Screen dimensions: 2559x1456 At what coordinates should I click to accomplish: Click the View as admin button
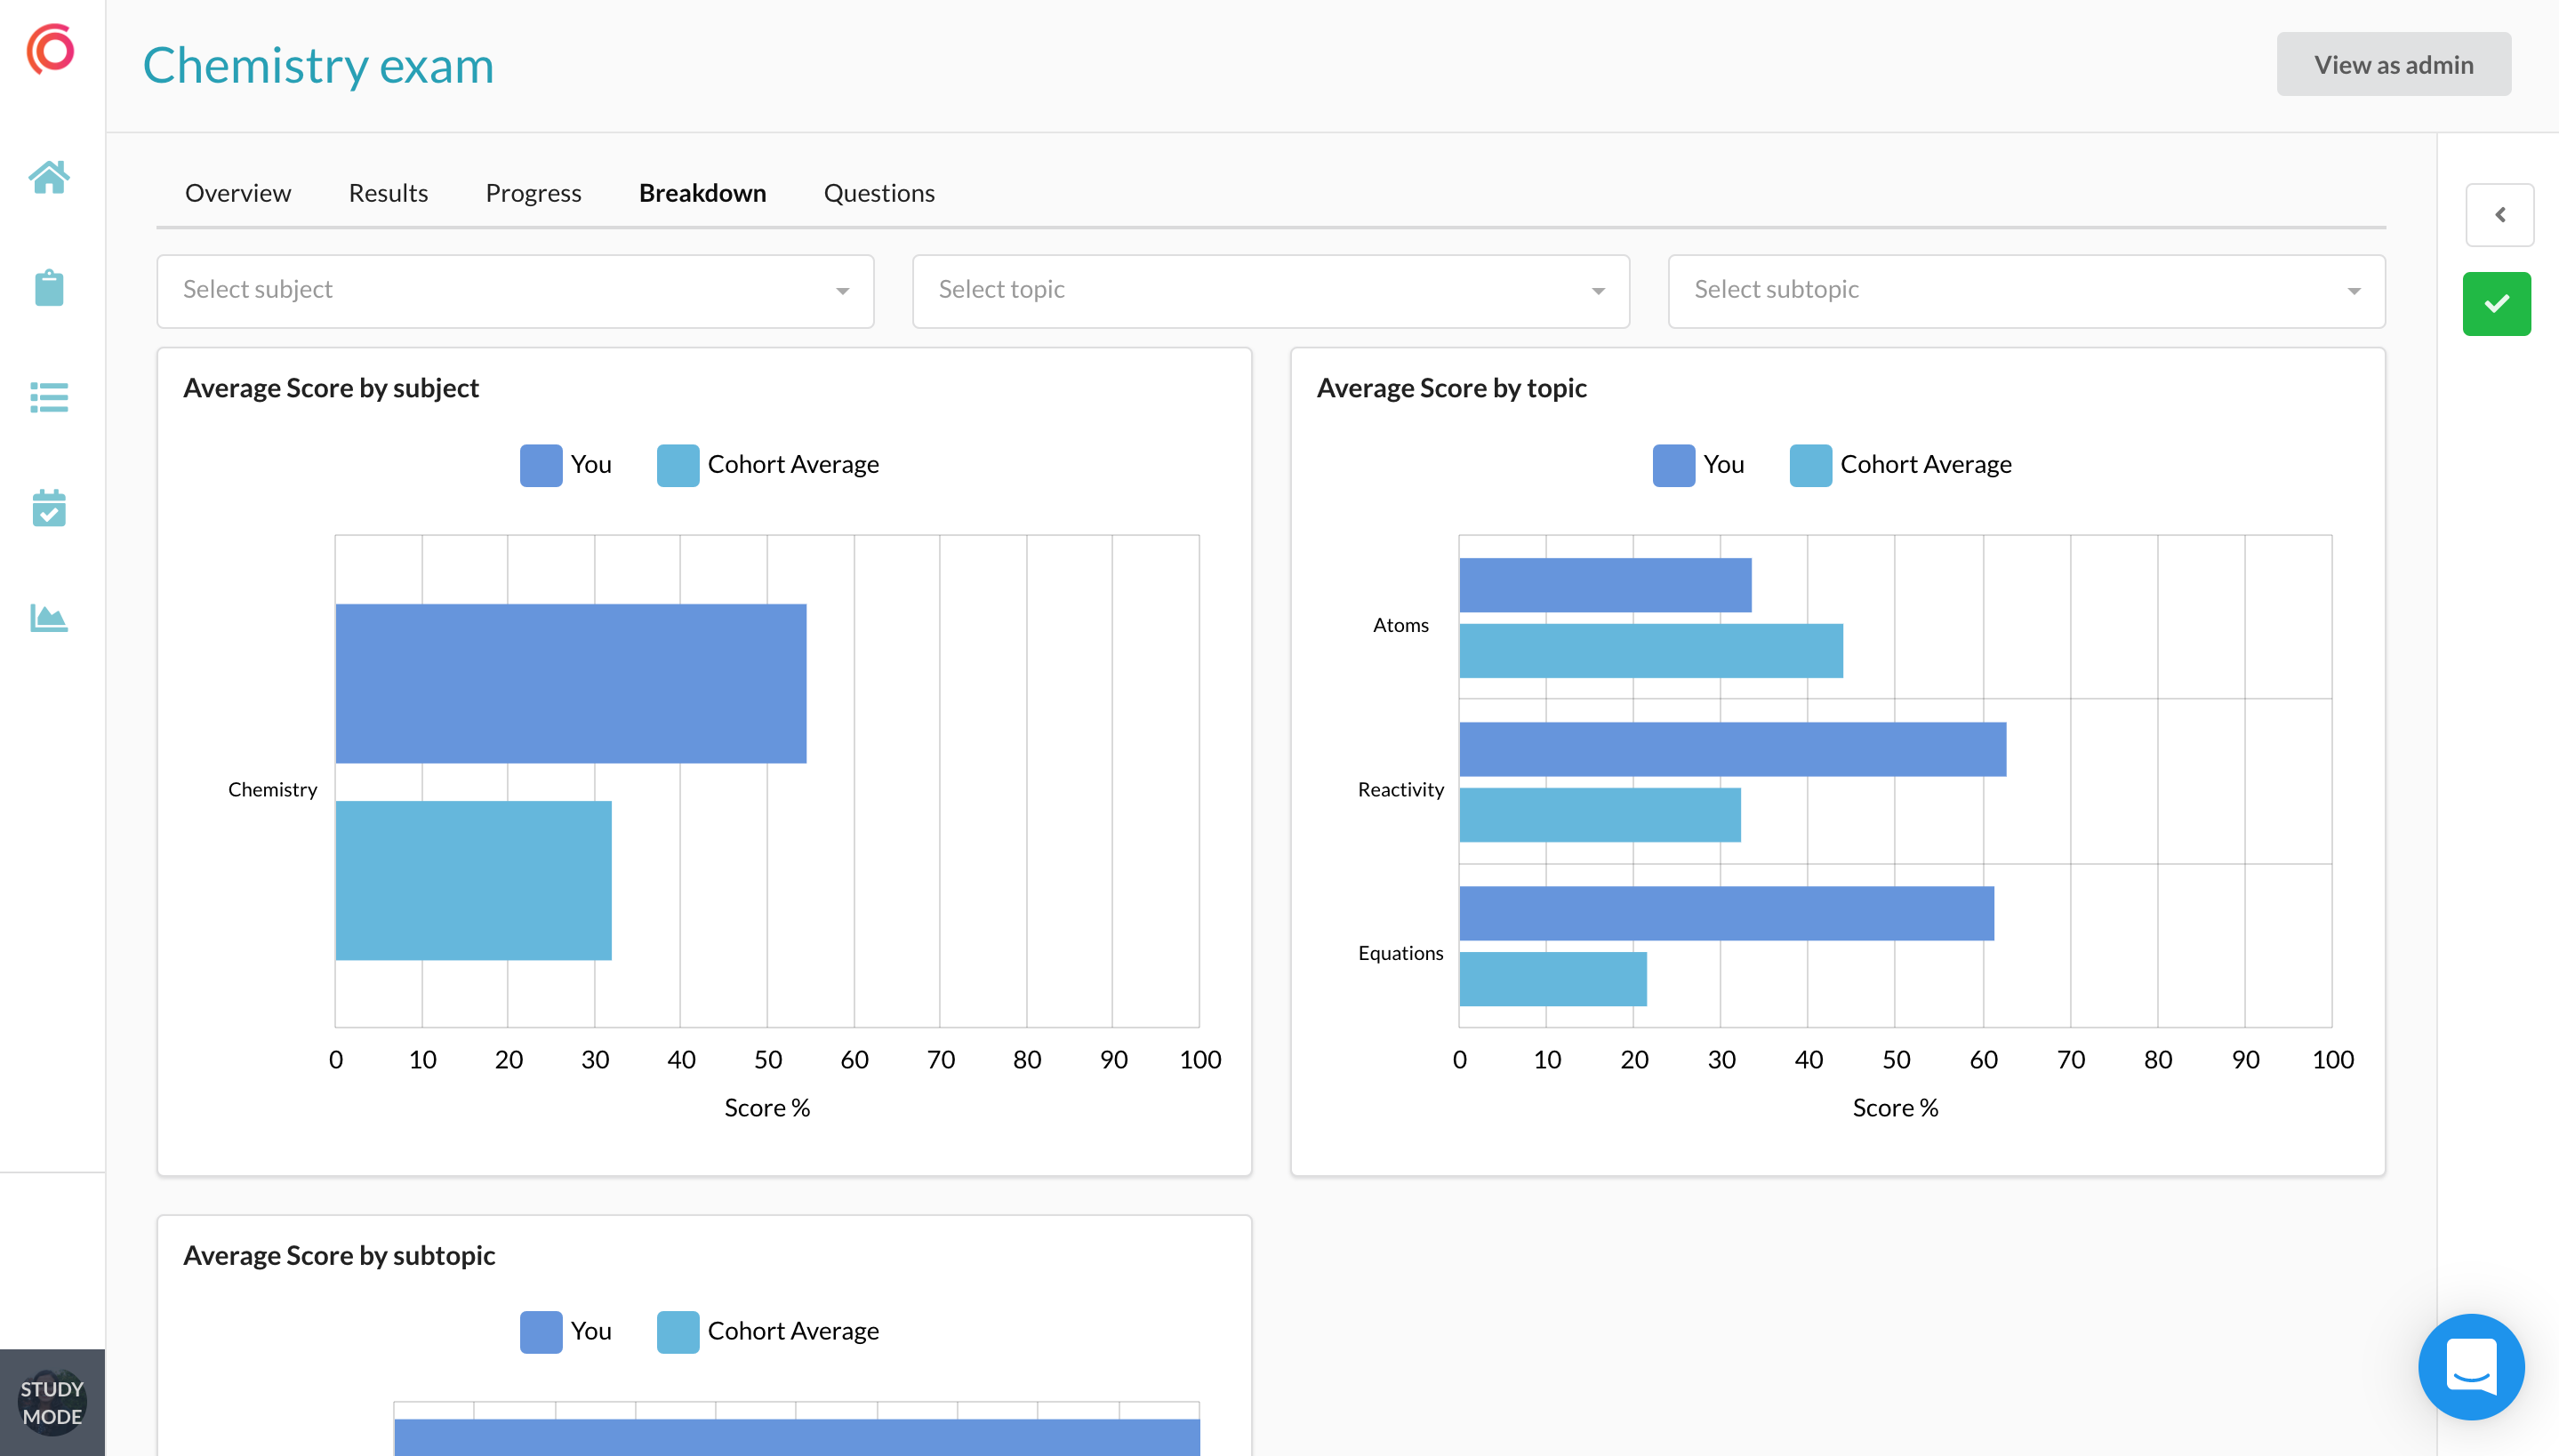2393,65
